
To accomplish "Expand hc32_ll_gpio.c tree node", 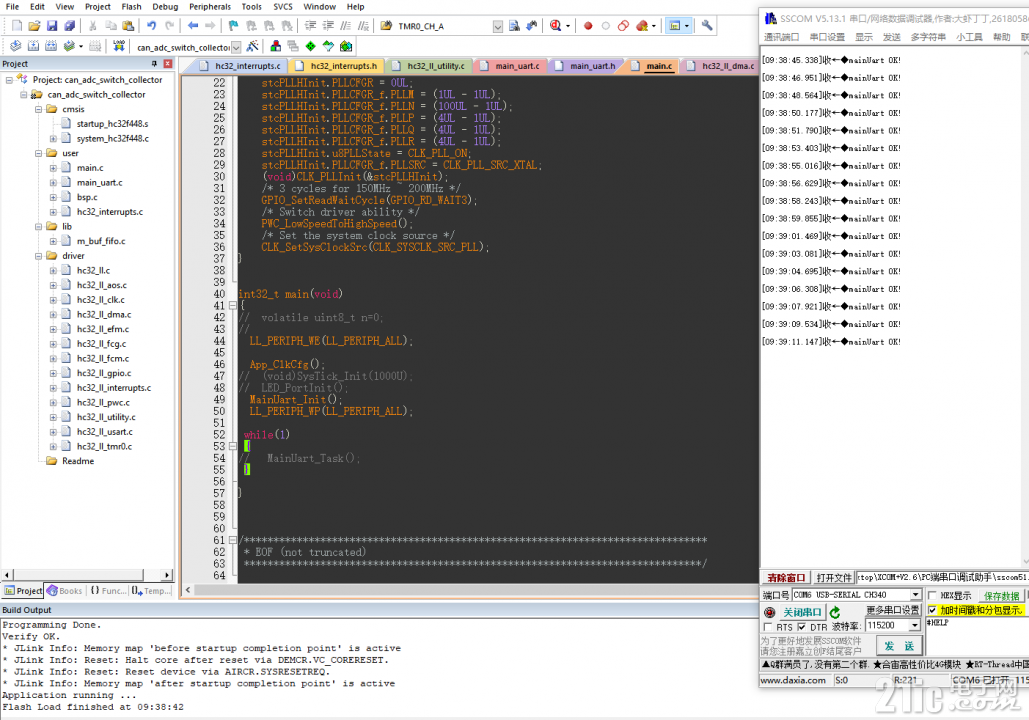I will [53, 373].
